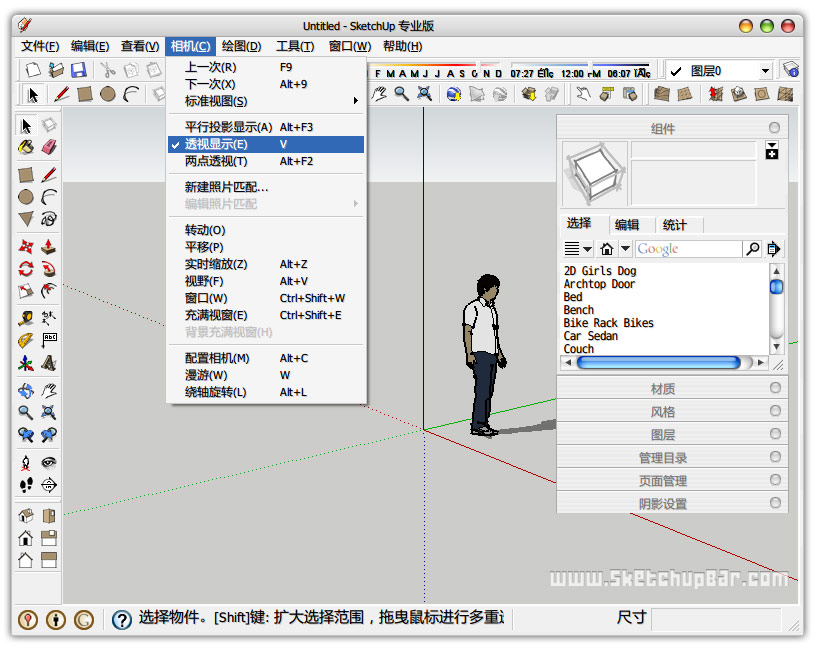Choose 平行投影显示(A) from the camera menu
Viewport: 815px width, 650px height.
[x=266, y=127]
